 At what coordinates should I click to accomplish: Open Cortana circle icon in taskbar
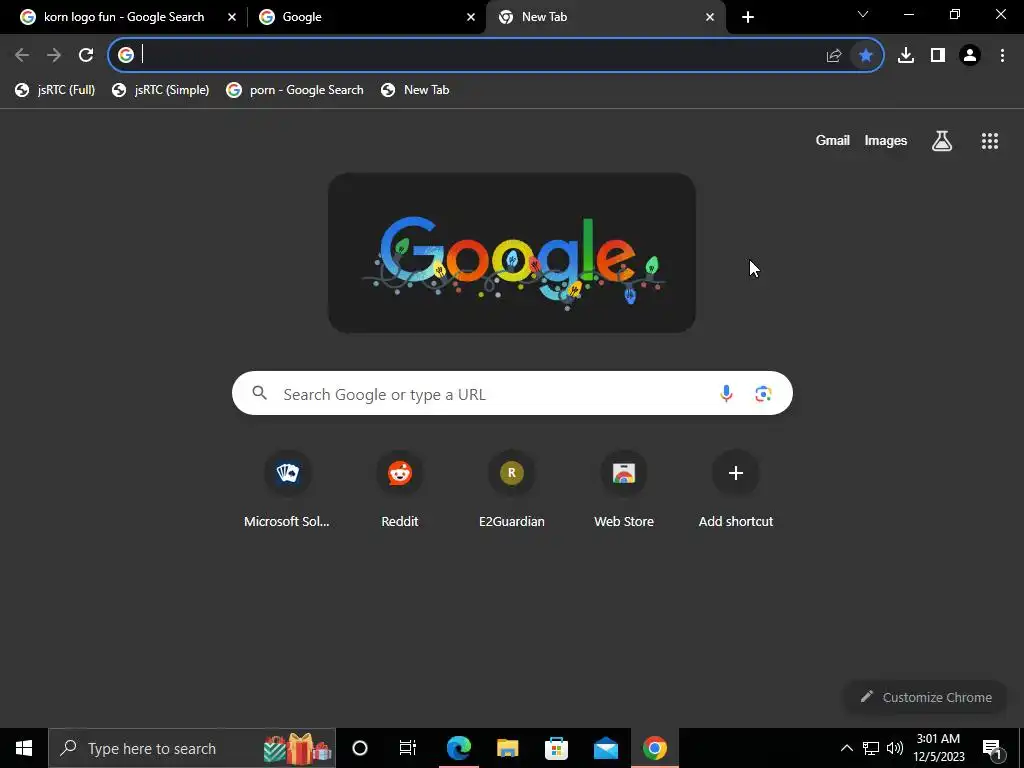(360, 748)
